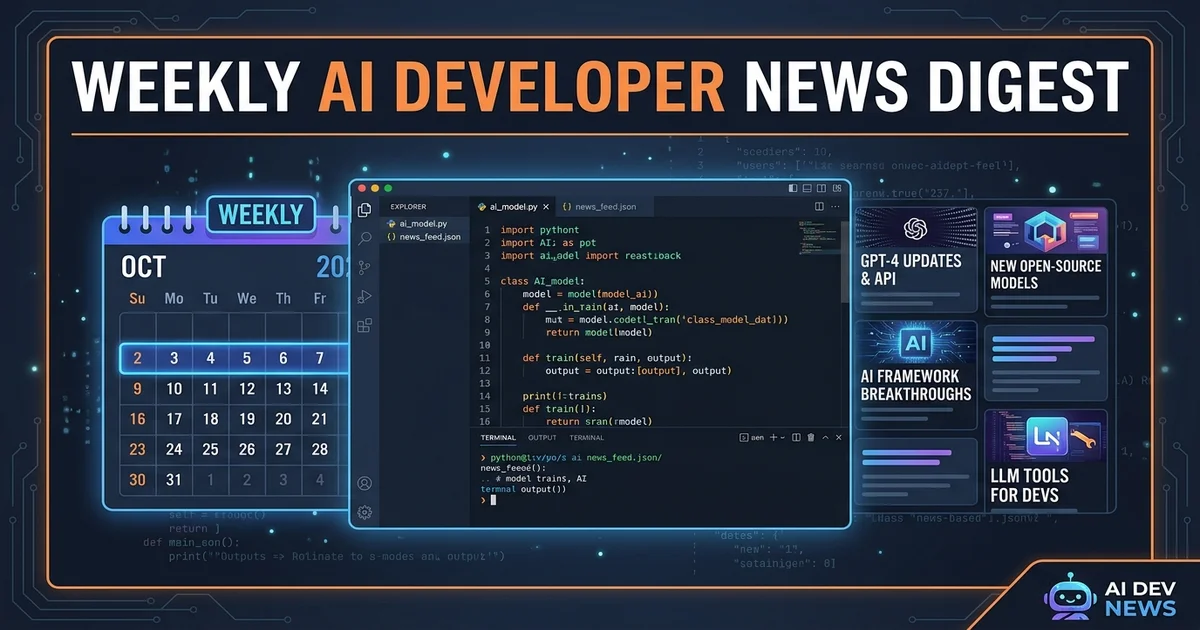Close the terminal panel with the X
Screen dimensions: 1200x630
(x=838, y=438)
